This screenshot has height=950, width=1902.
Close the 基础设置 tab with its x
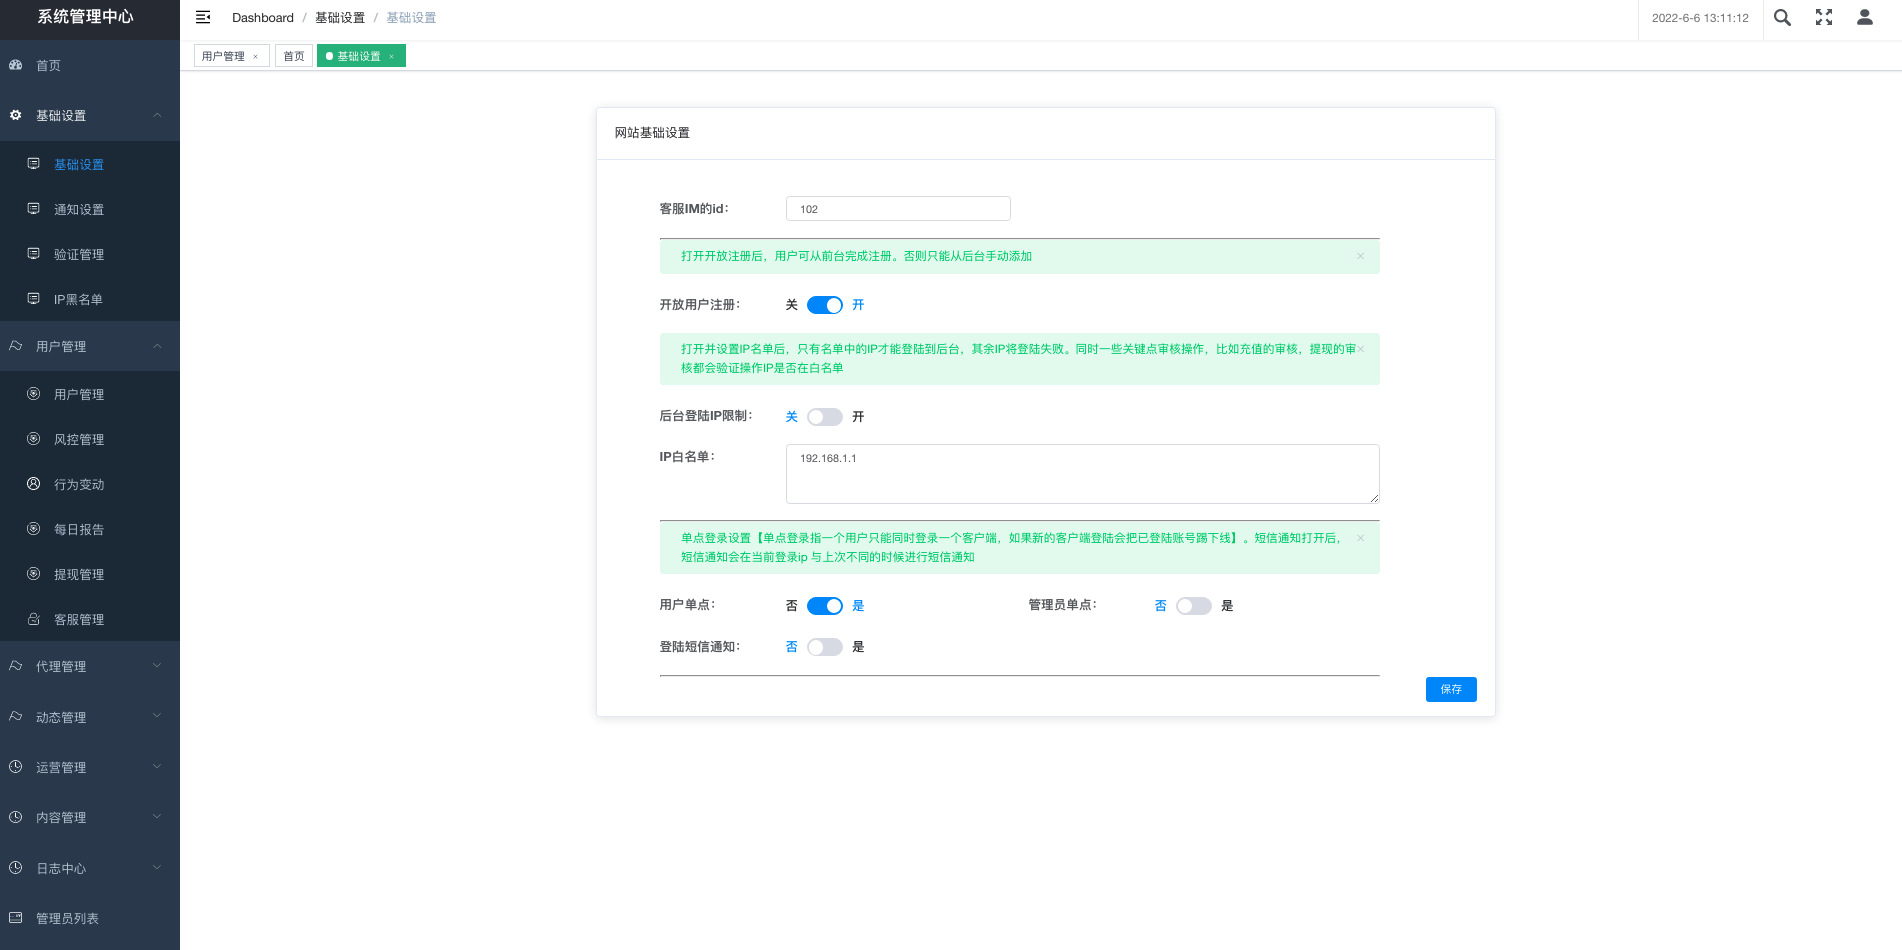click(x=392, y=57)
